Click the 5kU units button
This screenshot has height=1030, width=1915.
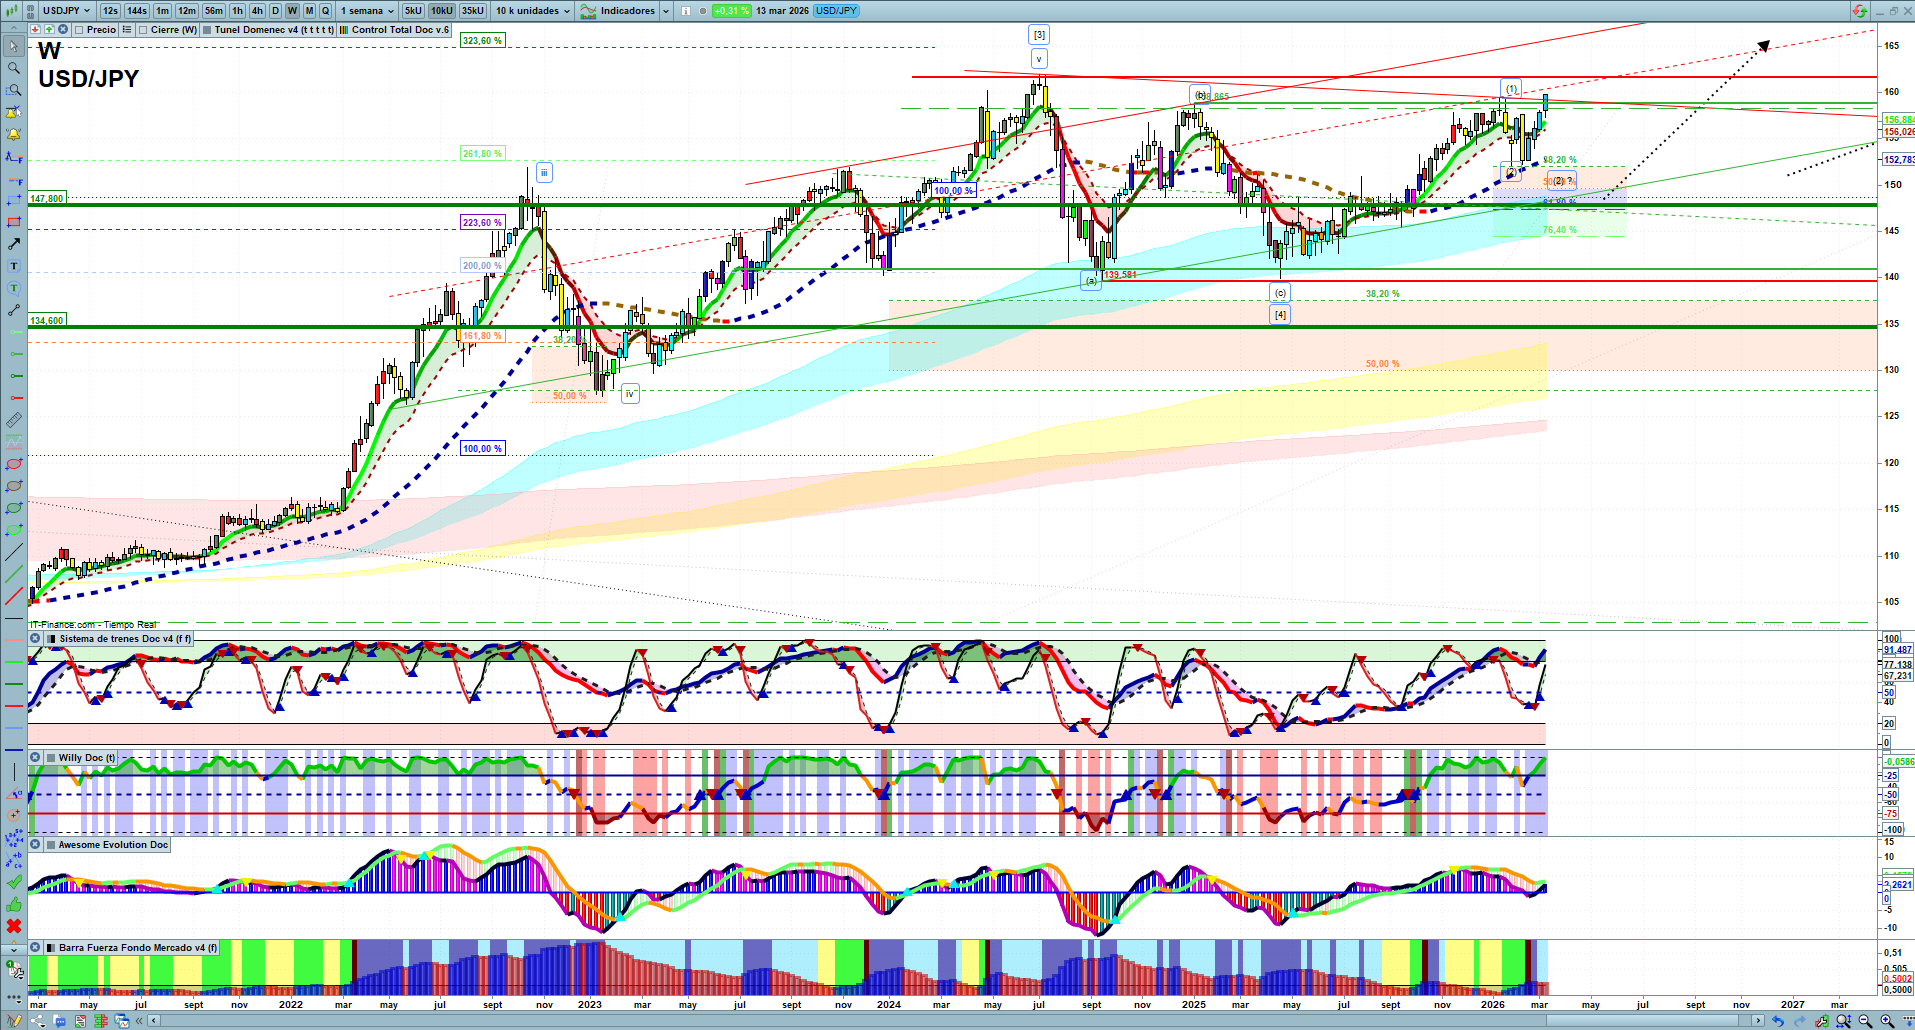[413, 11]
